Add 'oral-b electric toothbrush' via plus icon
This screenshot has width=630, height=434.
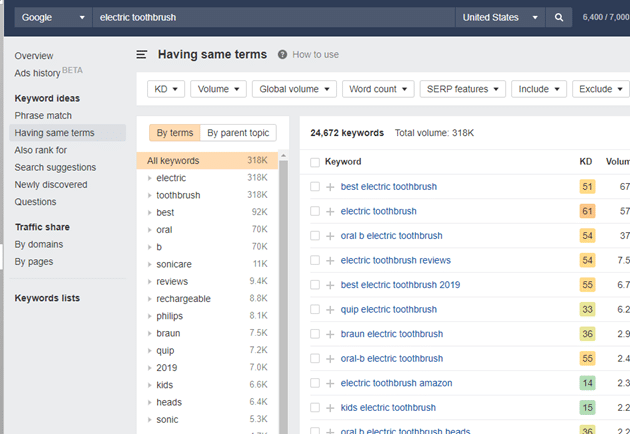(x=330, y=358)
